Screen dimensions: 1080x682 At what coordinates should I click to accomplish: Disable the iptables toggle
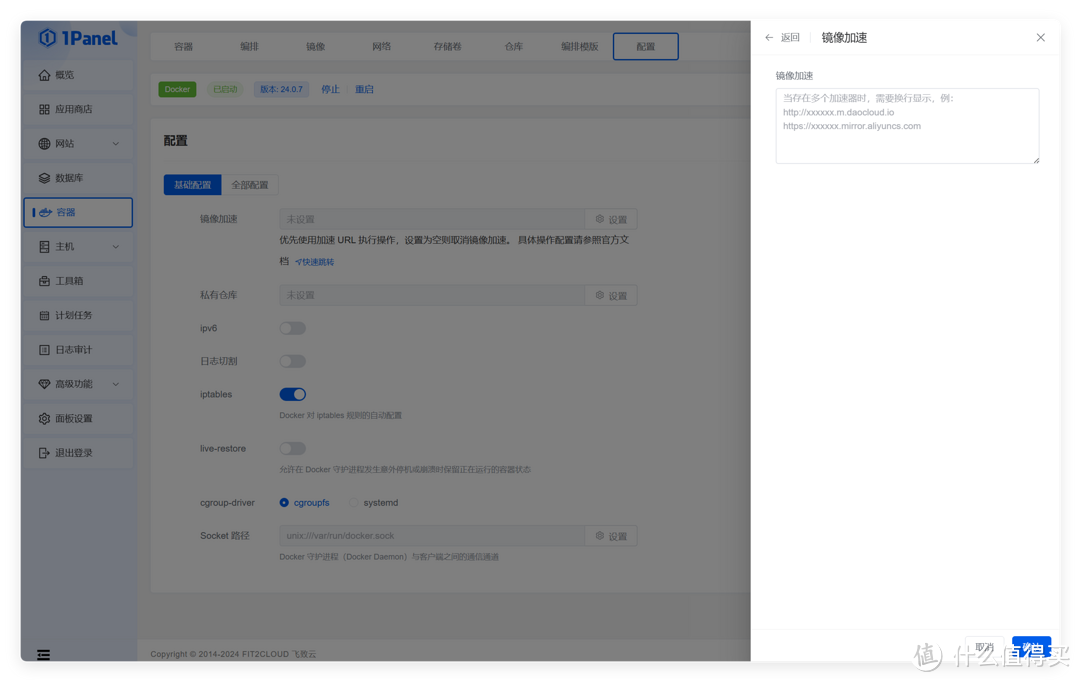[x=292, y=394]
